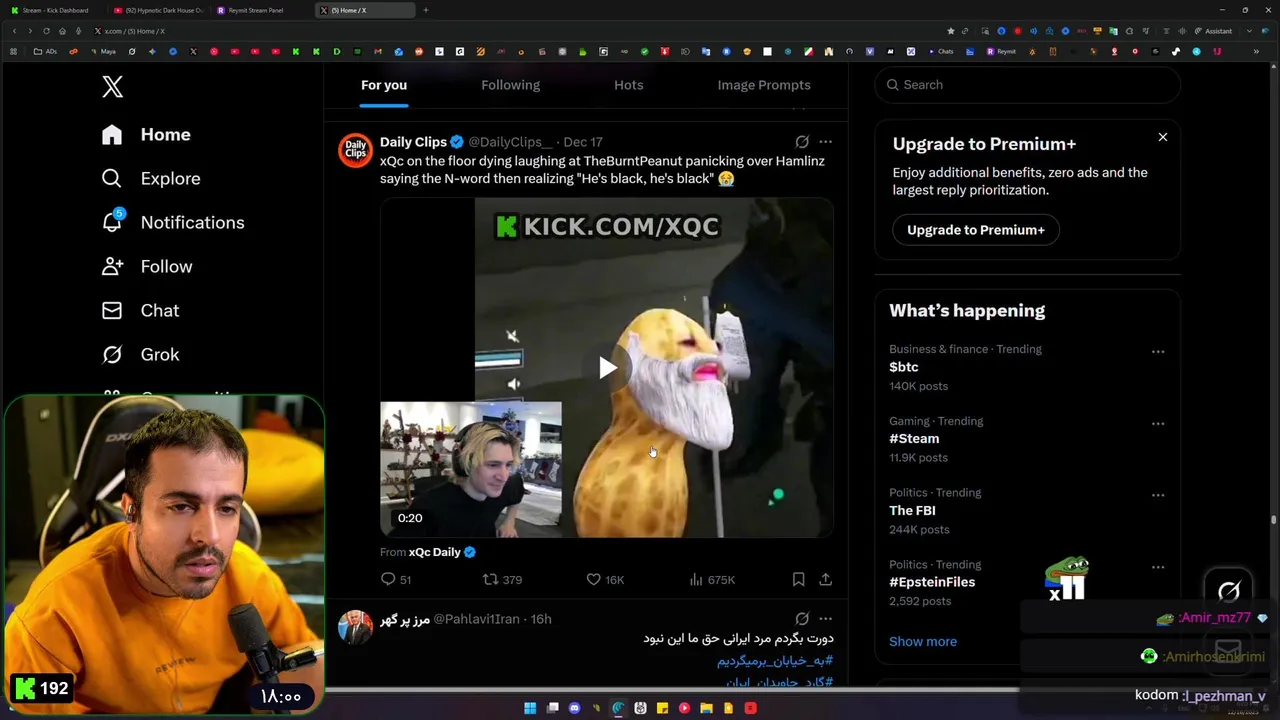Open more options for The FBI trend

pos(1157,495)
